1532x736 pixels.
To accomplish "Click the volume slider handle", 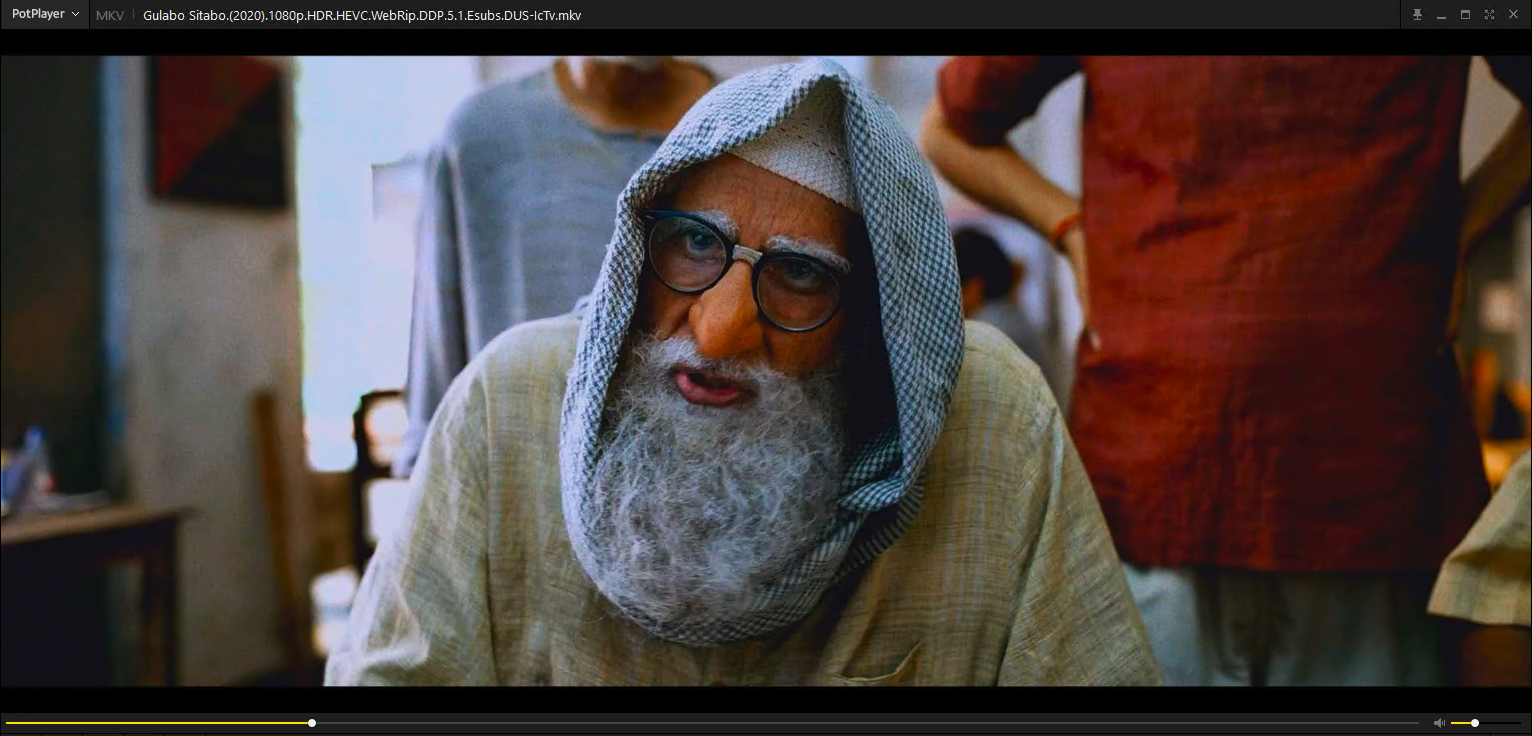I will coord(1475,723).
